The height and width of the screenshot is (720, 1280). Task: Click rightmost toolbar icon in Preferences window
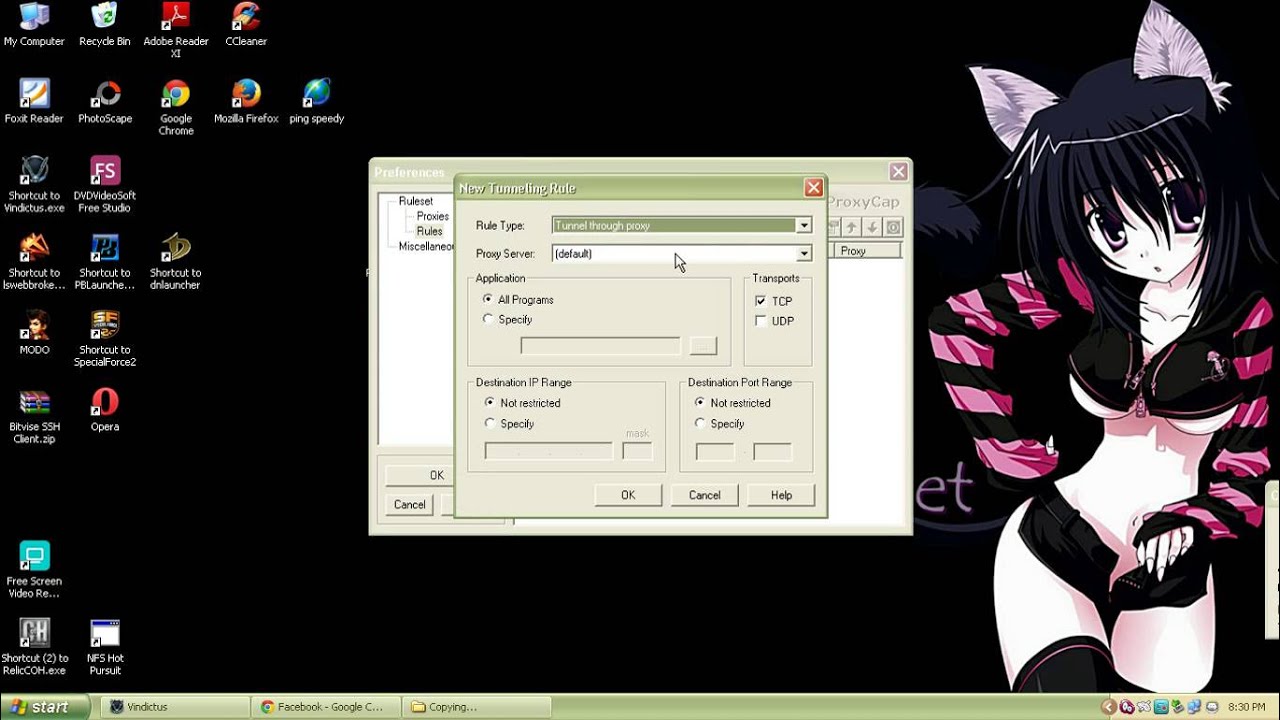click(894, 228)
